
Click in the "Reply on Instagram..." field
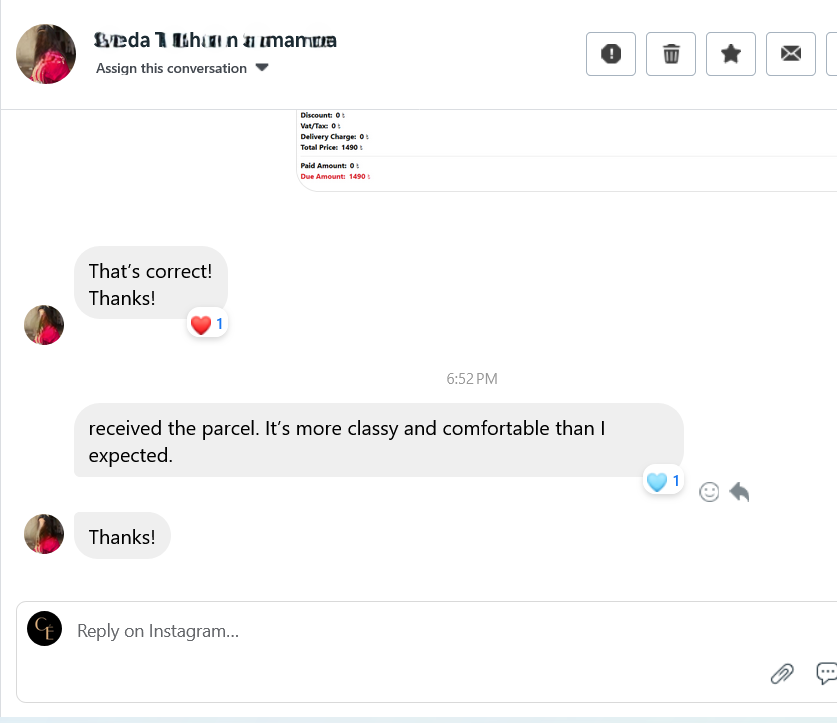pyautogui.click(x=400, y=631)
